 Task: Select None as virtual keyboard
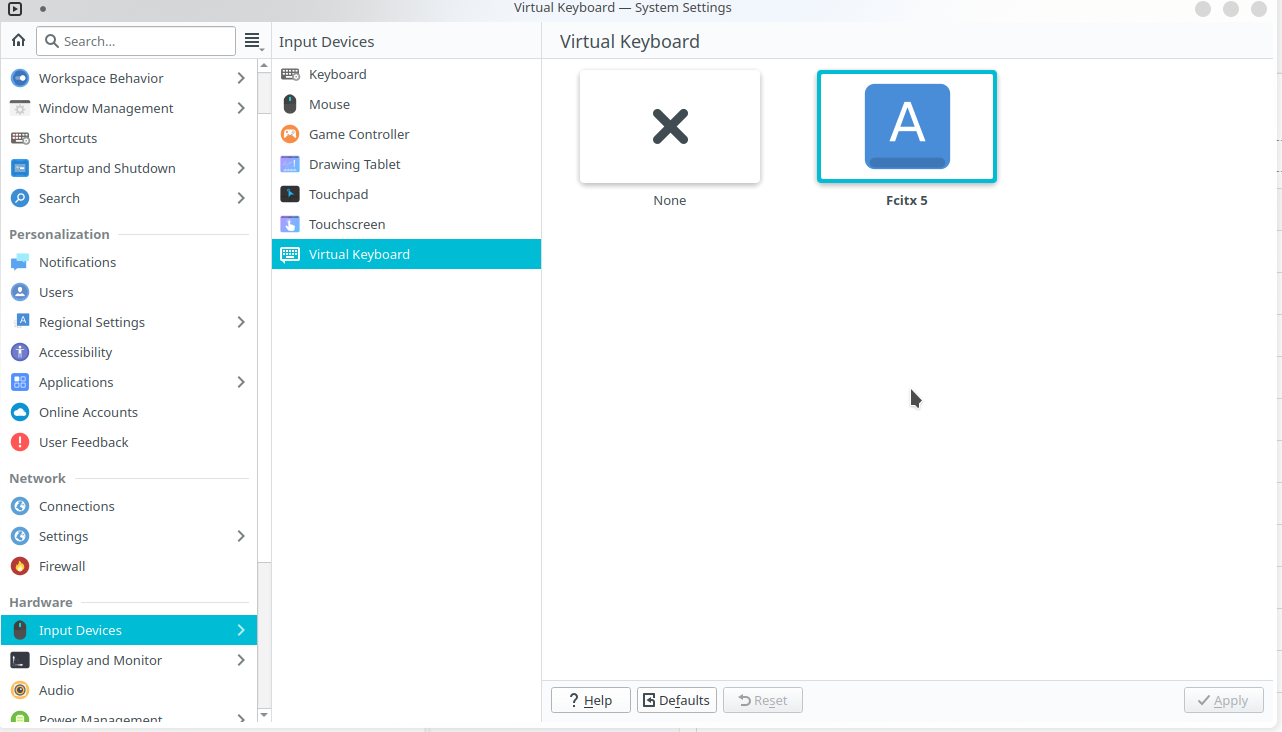pos(670,127)
